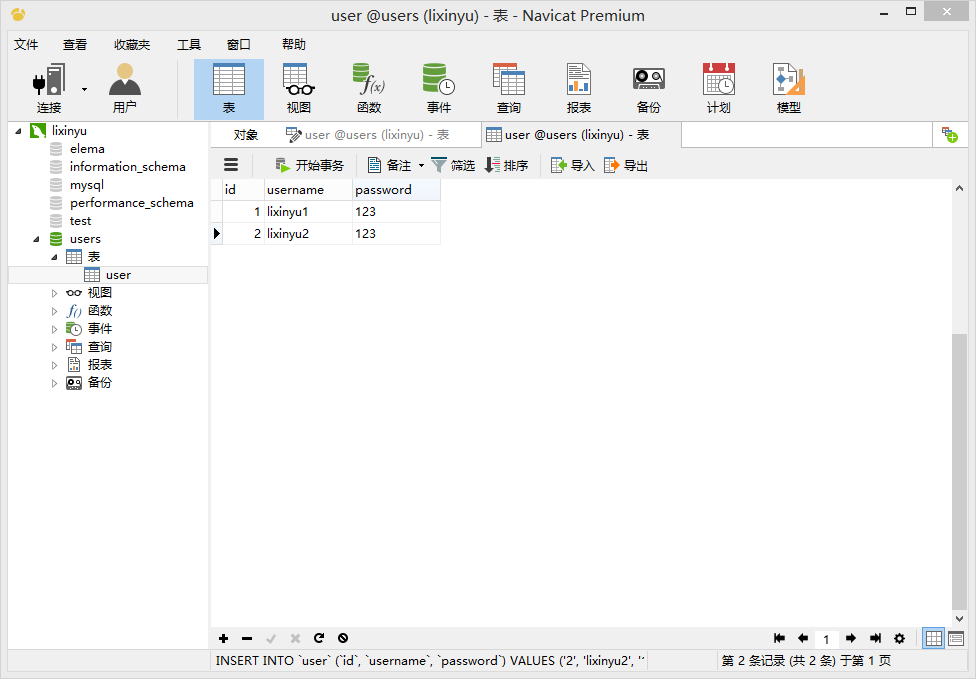Open the 模型 model toolbar button

789,89
